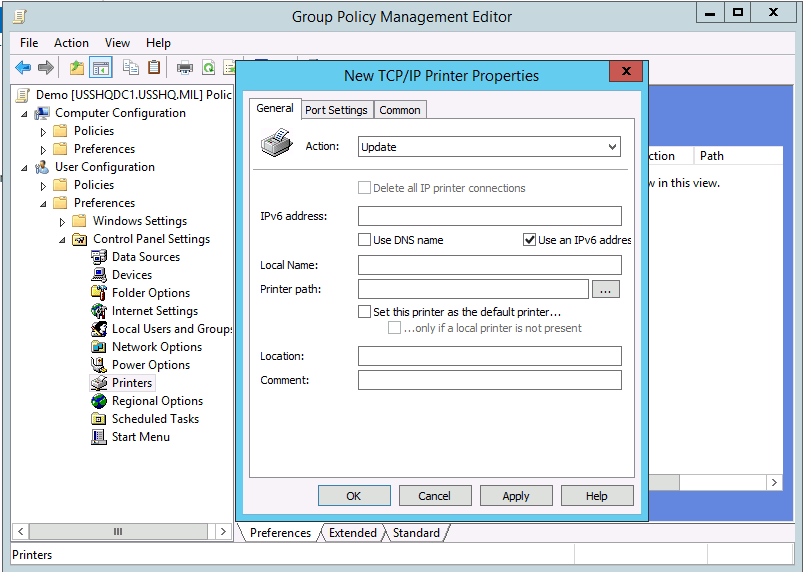Click the Location input field
The height and width of the screenshot is (572, 803).
[490, 356]
